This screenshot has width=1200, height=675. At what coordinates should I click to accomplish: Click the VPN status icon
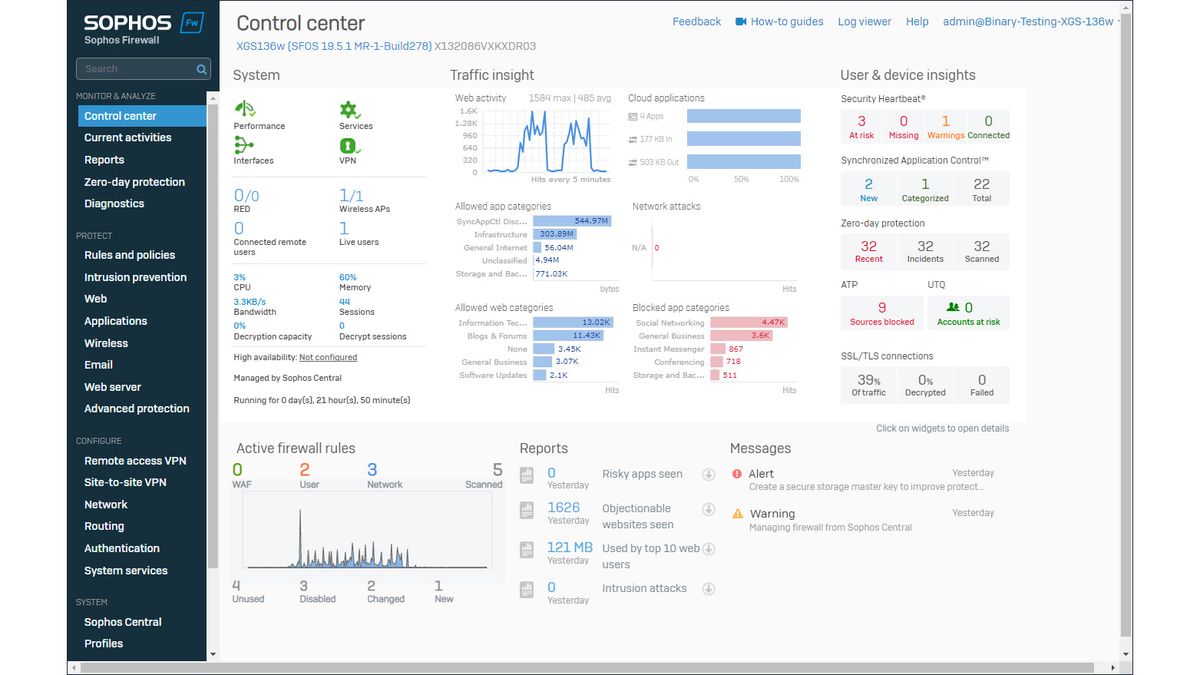pos(348,147)
